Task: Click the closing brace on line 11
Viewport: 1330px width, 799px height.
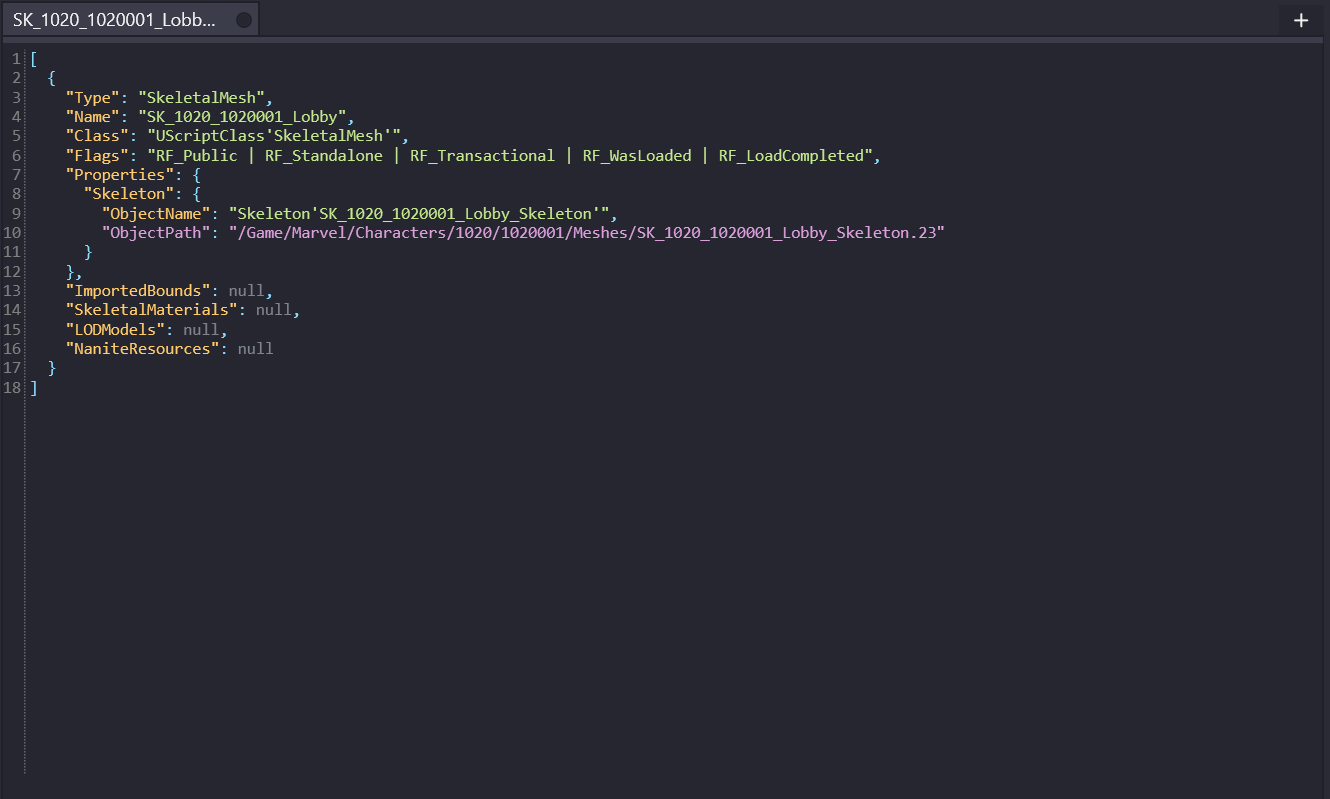Action: click(x=88, y=252)
